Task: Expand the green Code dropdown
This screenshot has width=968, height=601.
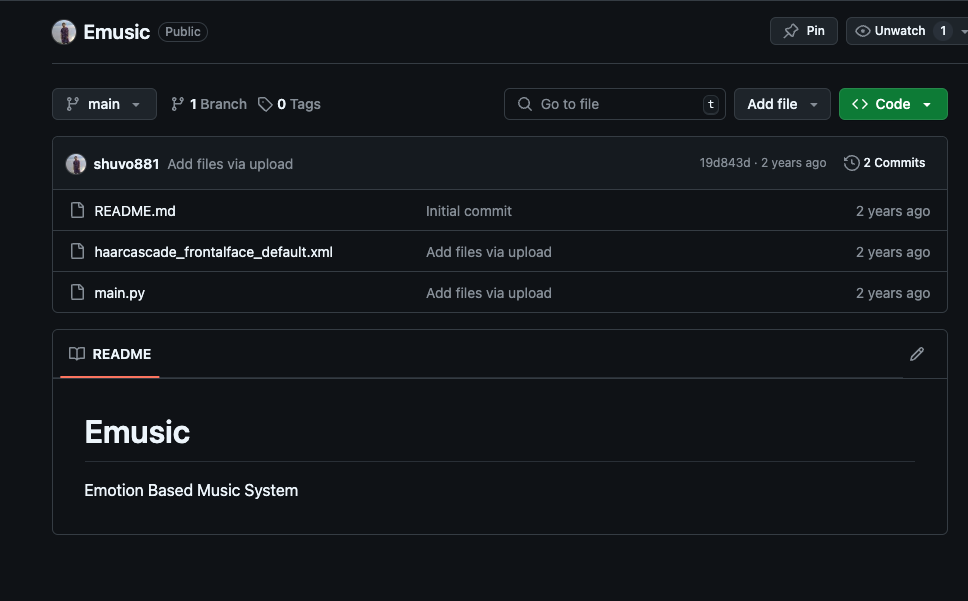Action: (892, 104)
